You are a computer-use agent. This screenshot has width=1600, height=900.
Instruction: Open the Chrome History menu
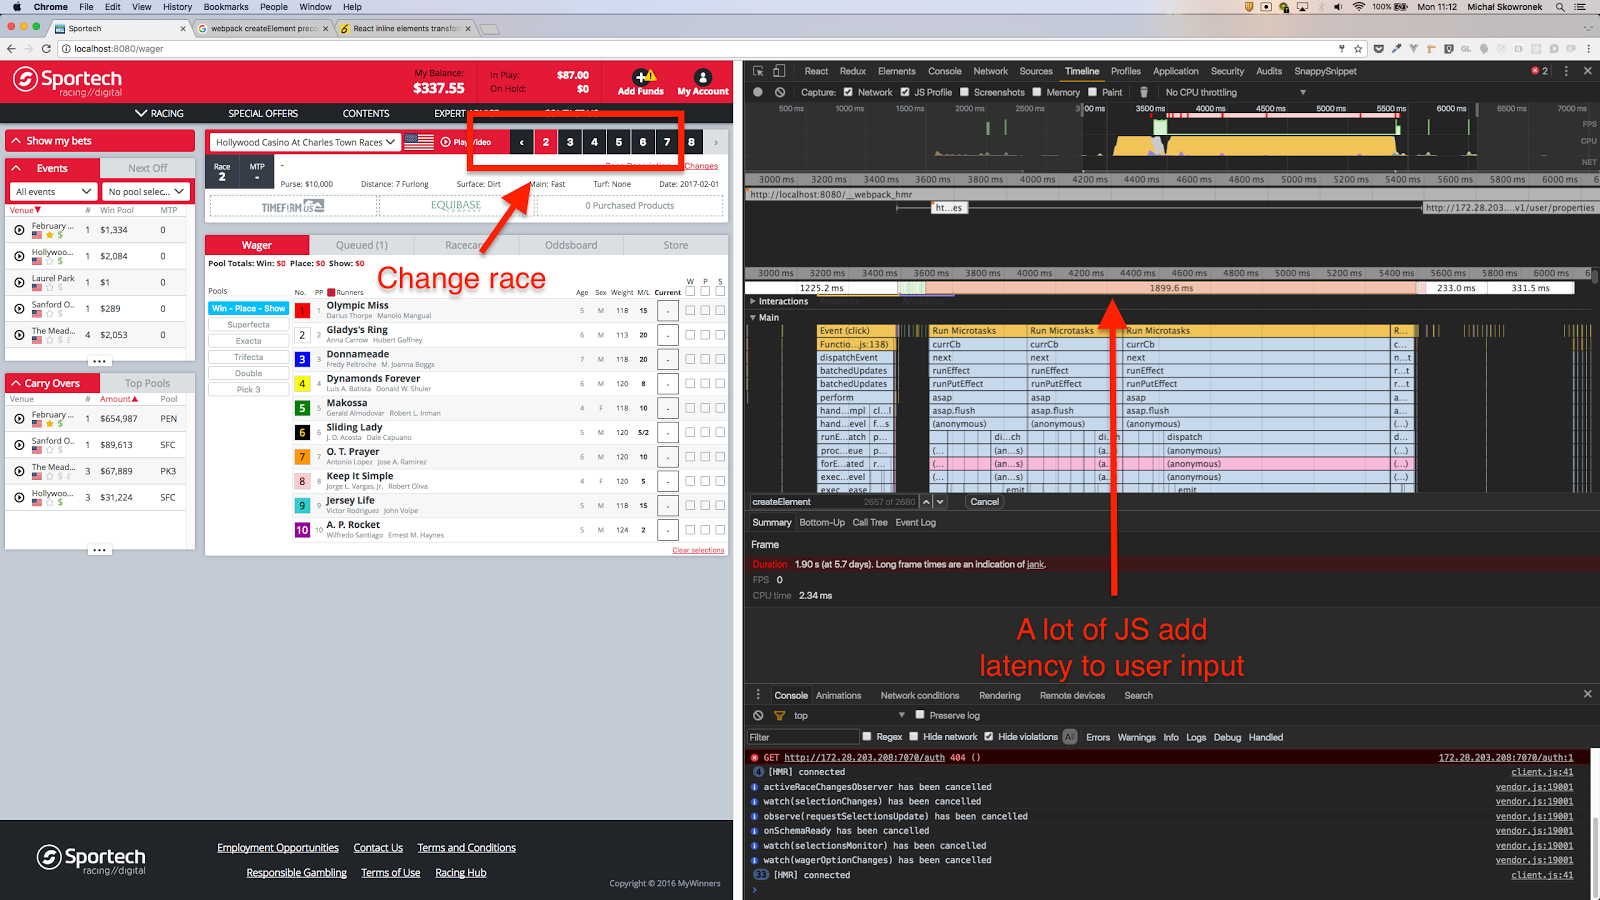tap(177, 7)
